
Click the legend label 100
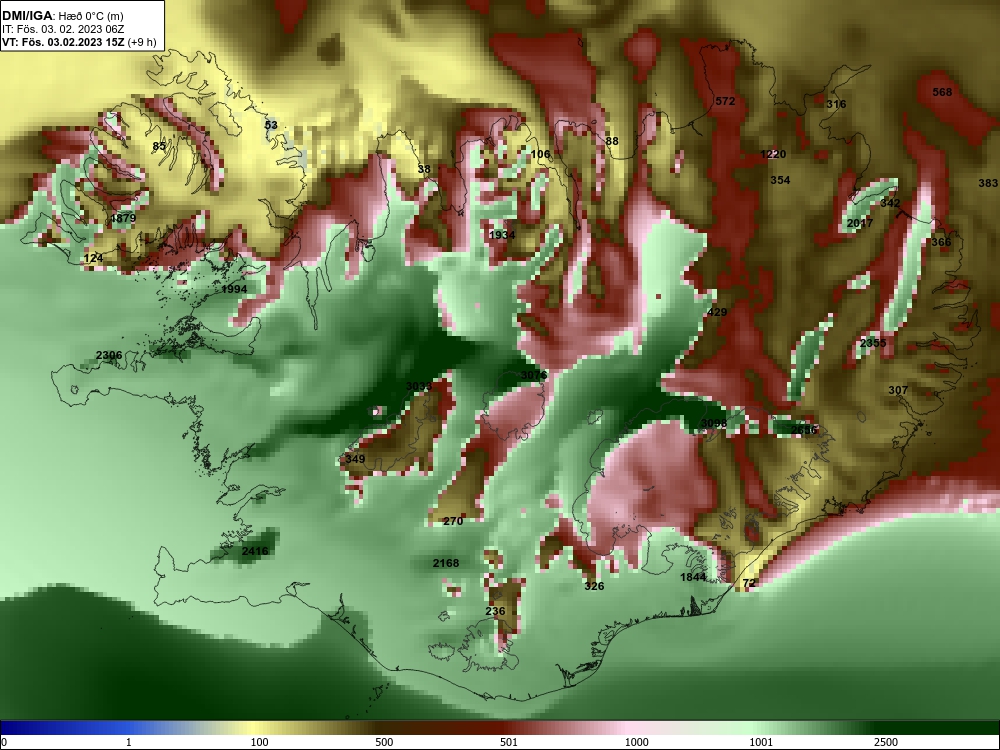click(259, 742)
